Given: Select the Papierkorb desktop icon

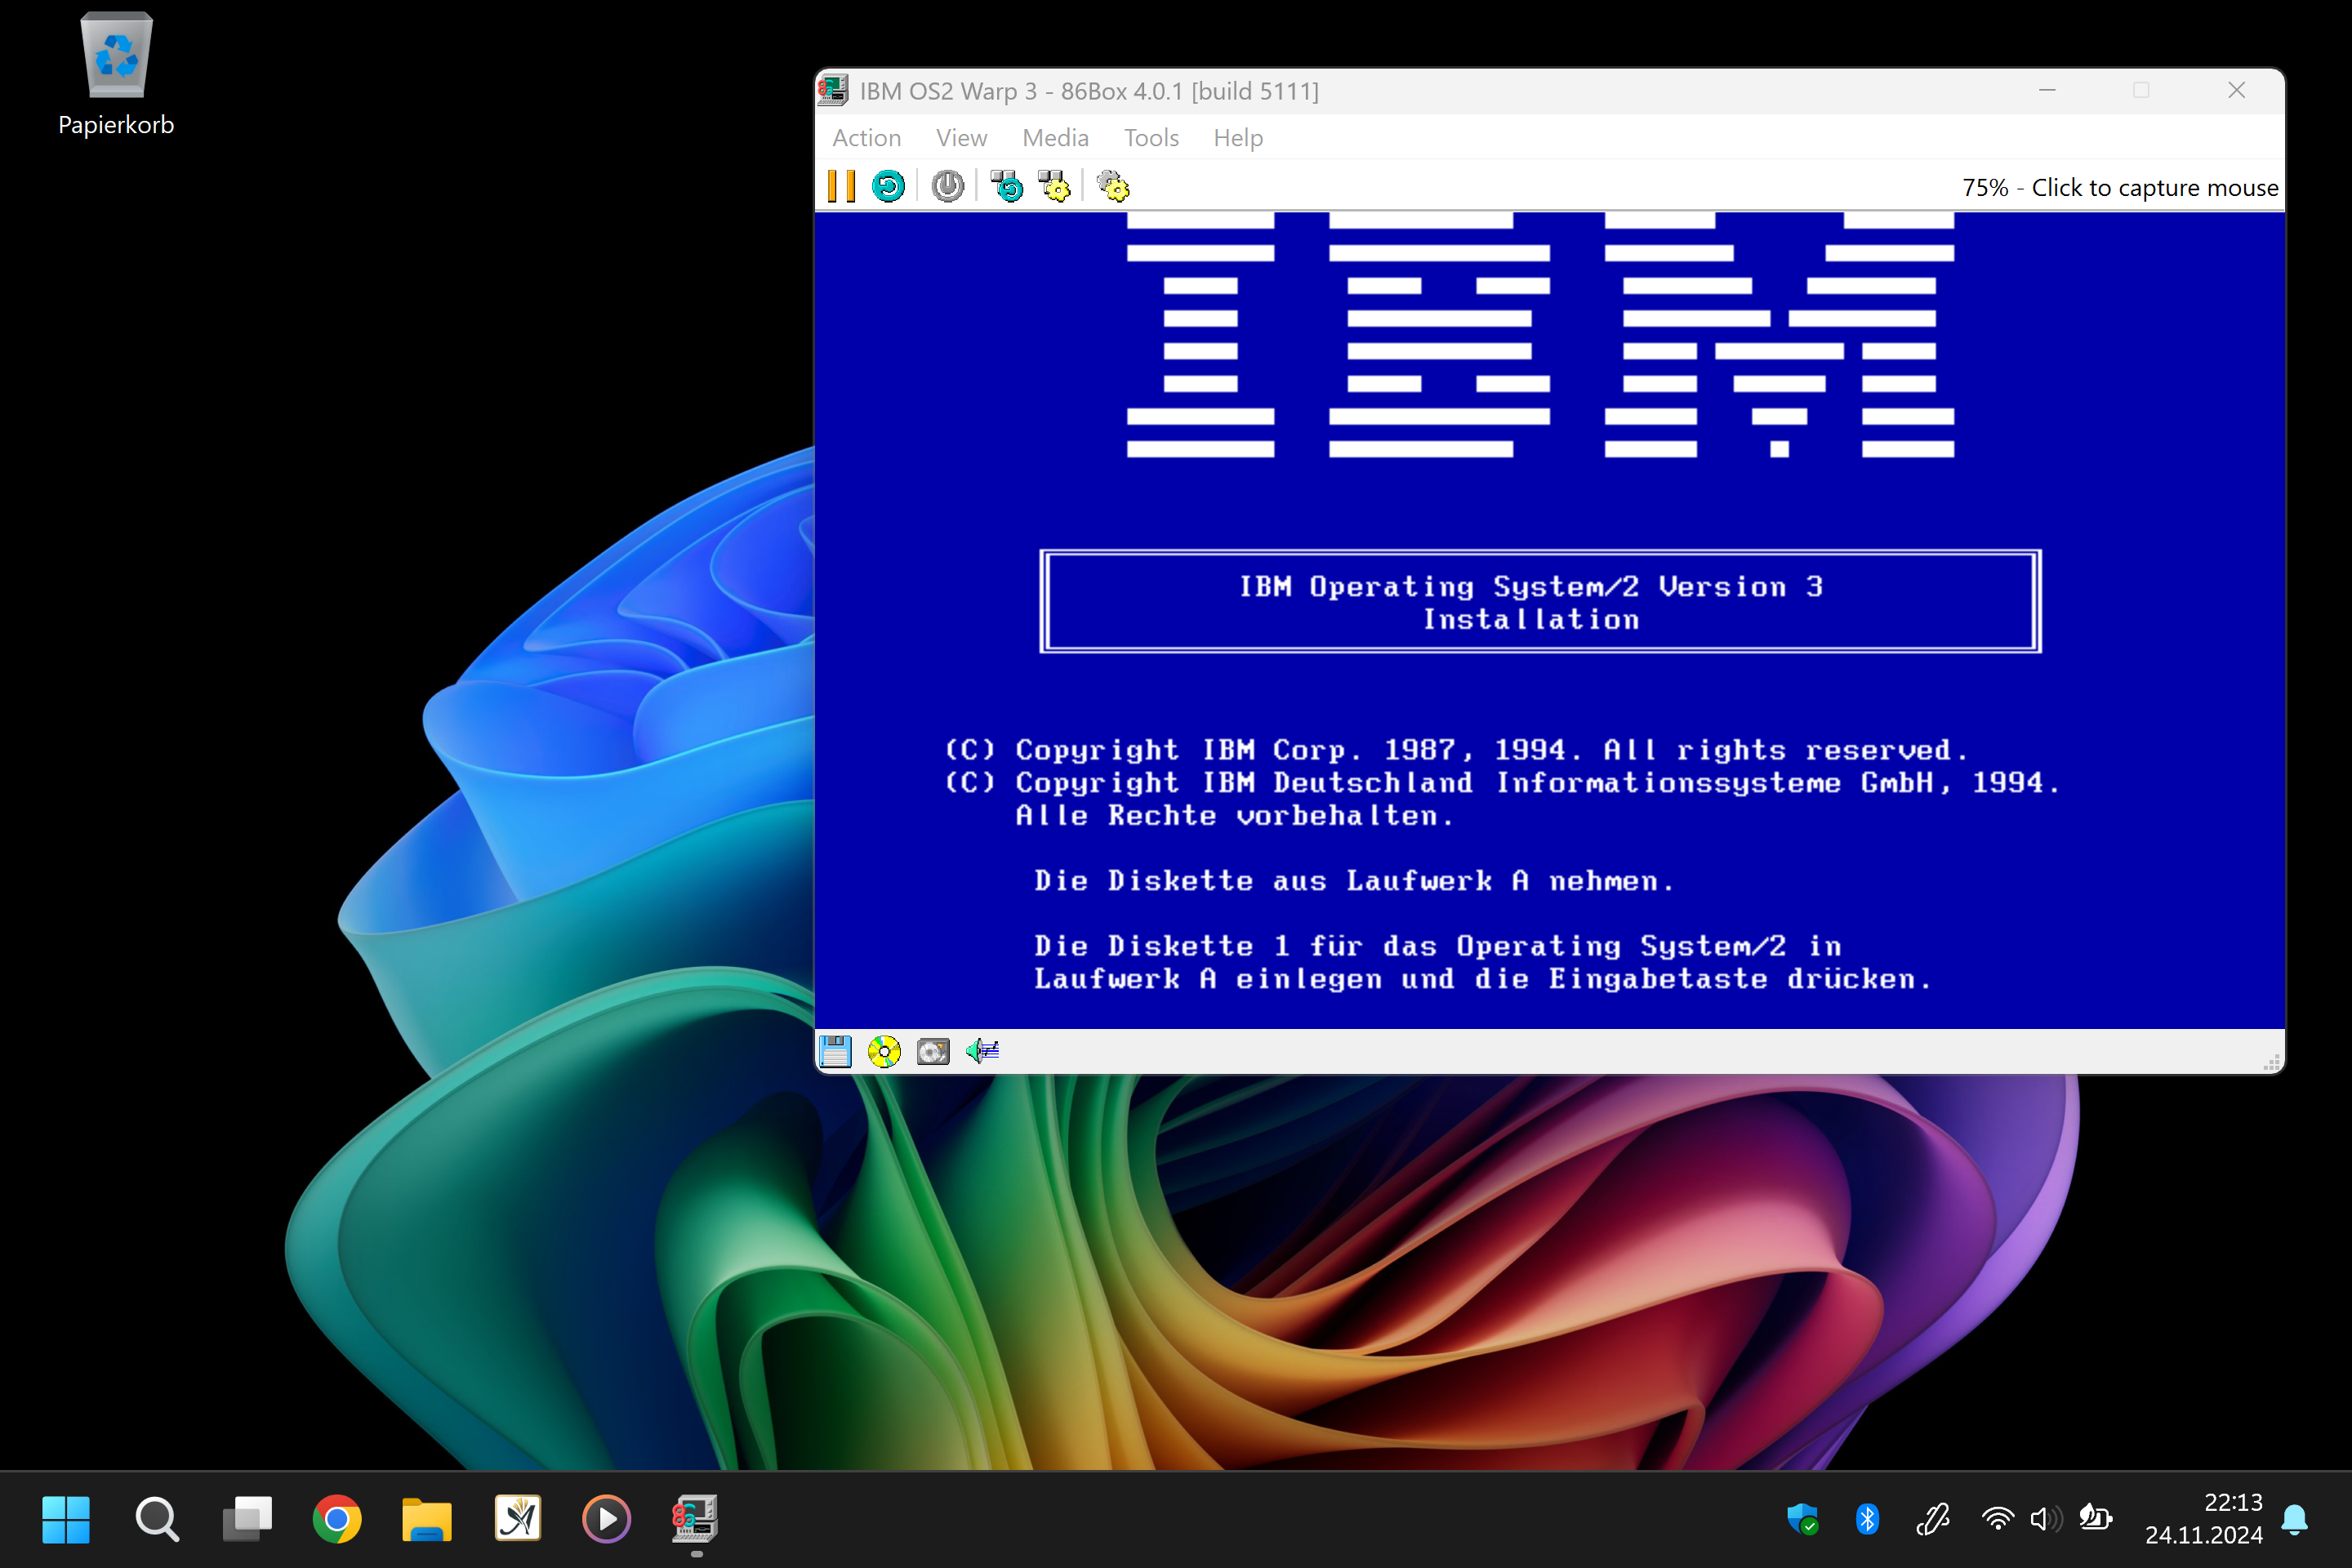Looking at the screenshot, I should point(116,74).
